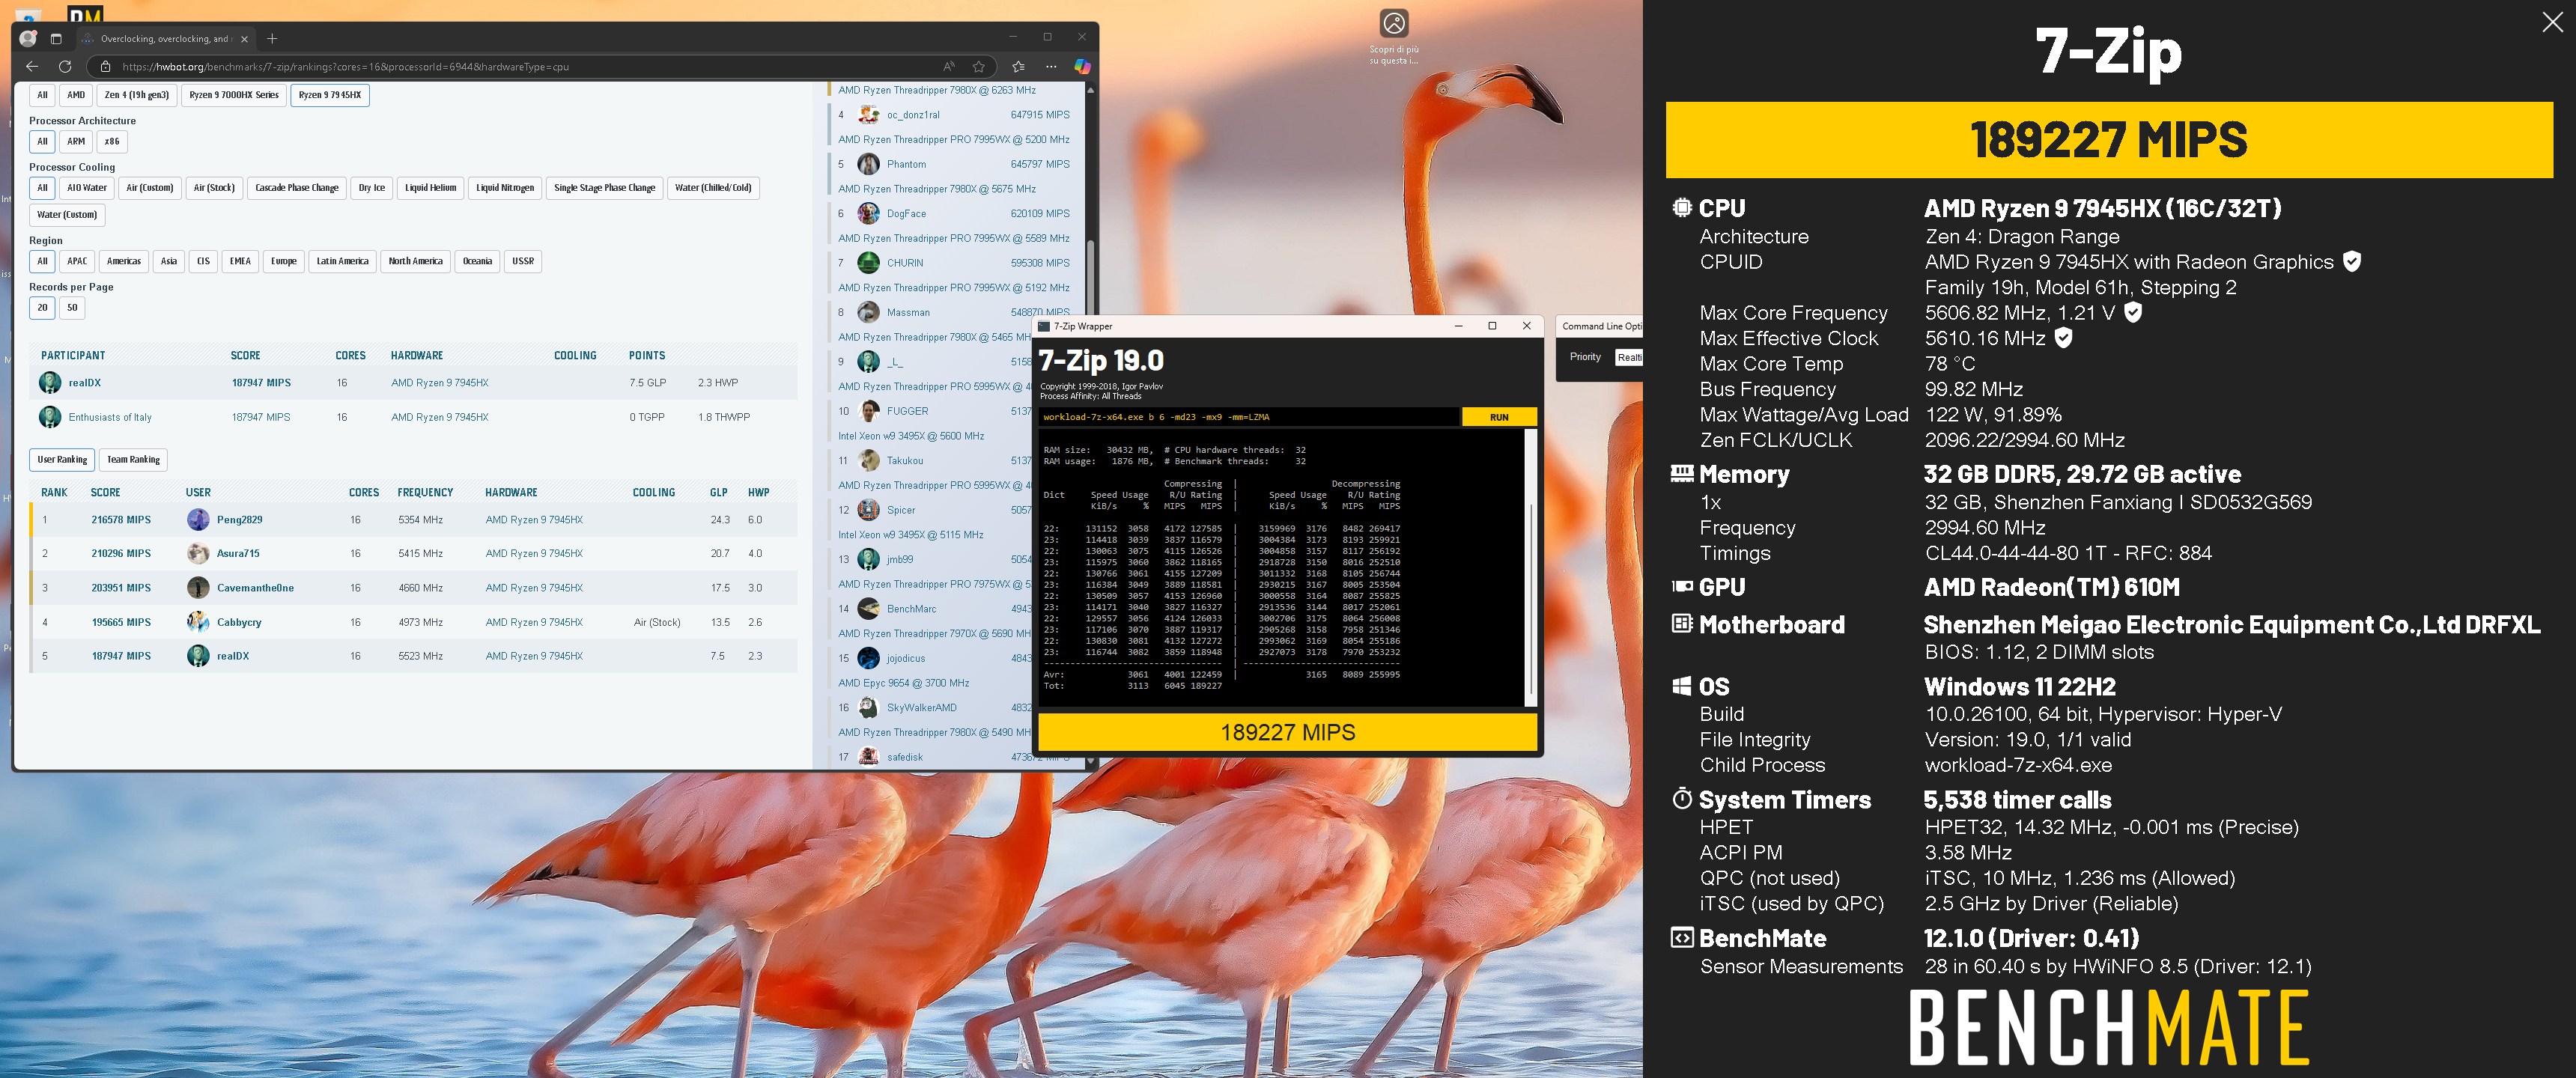The width and height of the screenshot is (2576, 1078).
Task: Filter cooling by Liquid Helium
Action: pos(430,188)
